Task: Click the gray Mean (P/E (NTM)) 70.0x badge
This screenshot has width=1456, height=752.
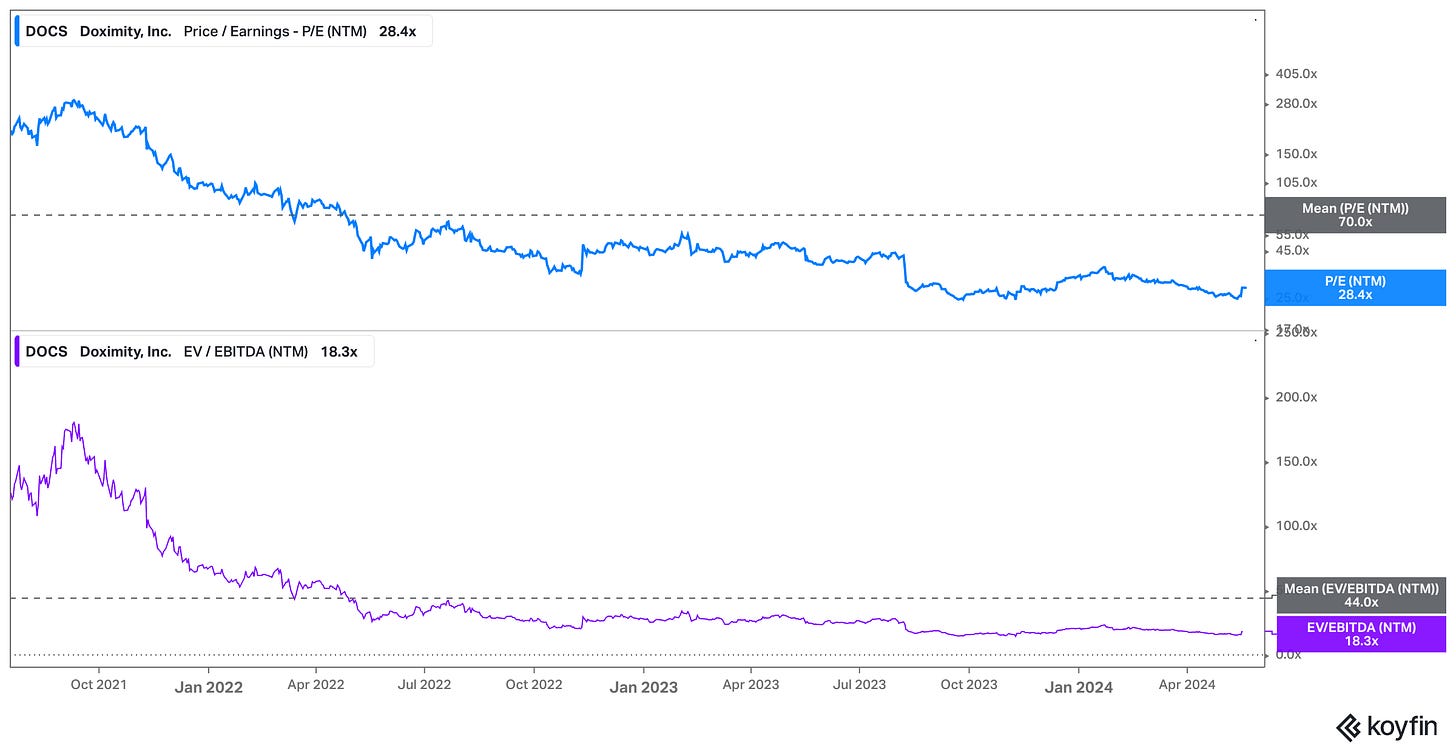Action: click(x=1355, y=214)
